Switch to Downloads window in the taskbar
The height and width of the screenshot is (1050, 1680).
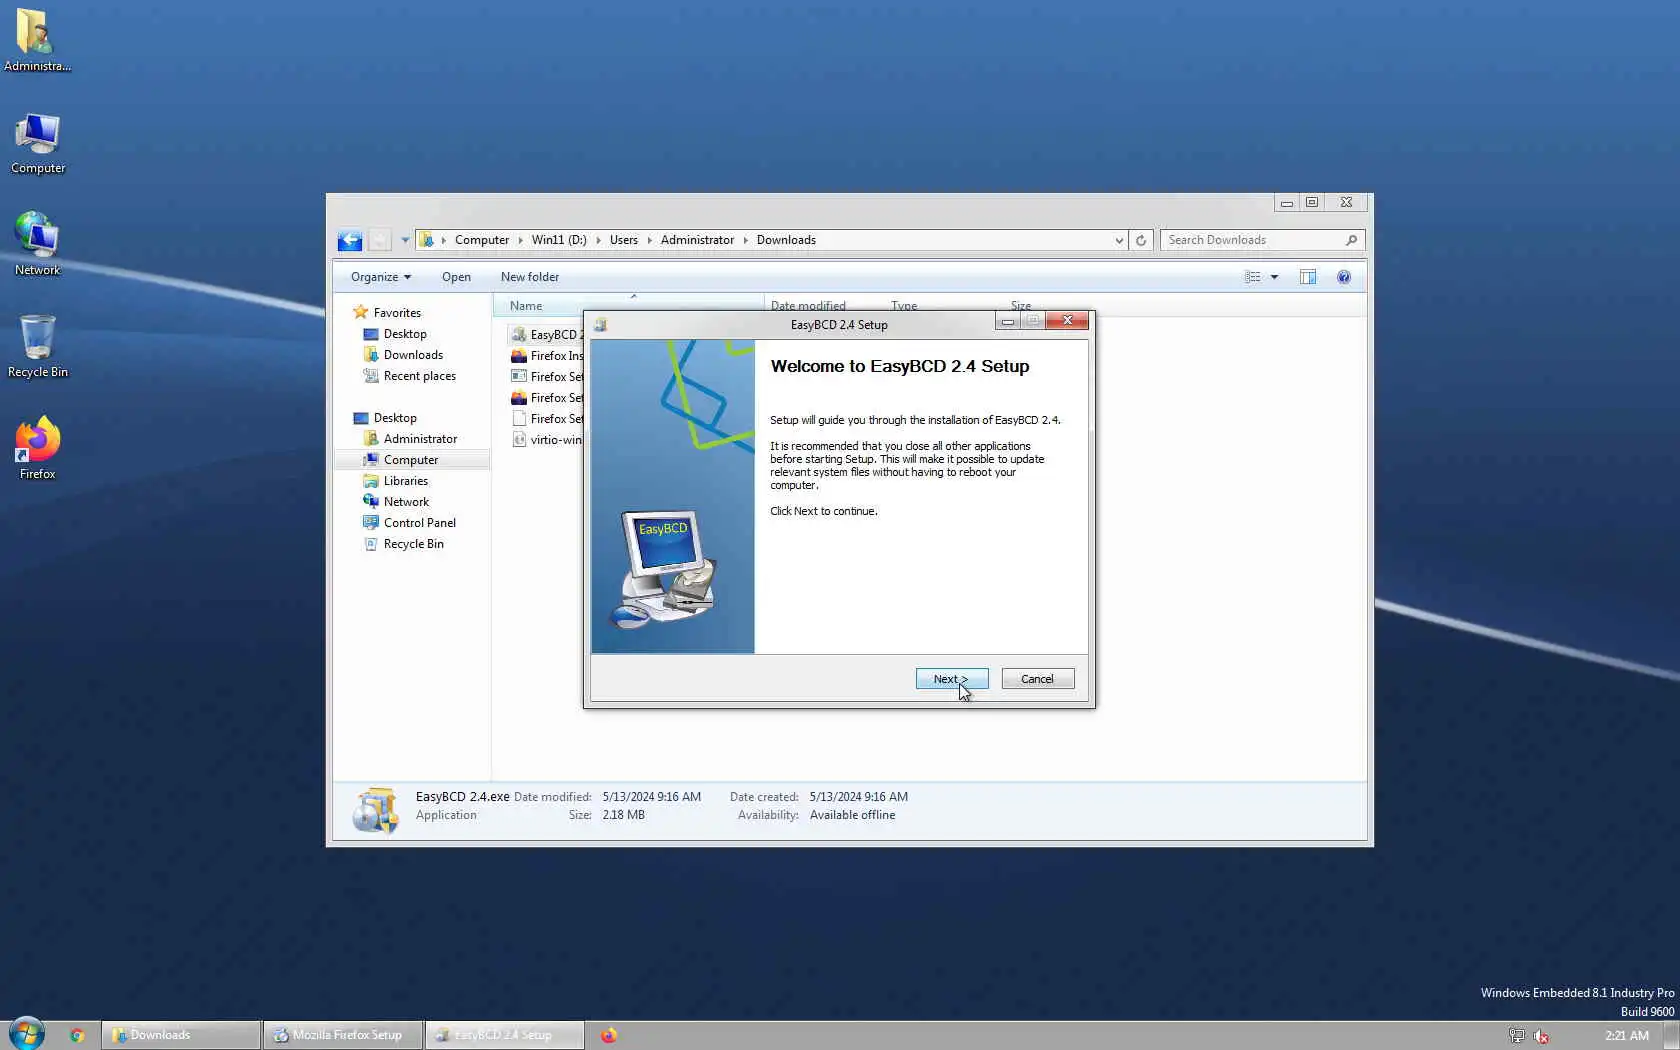point(180,1035)
